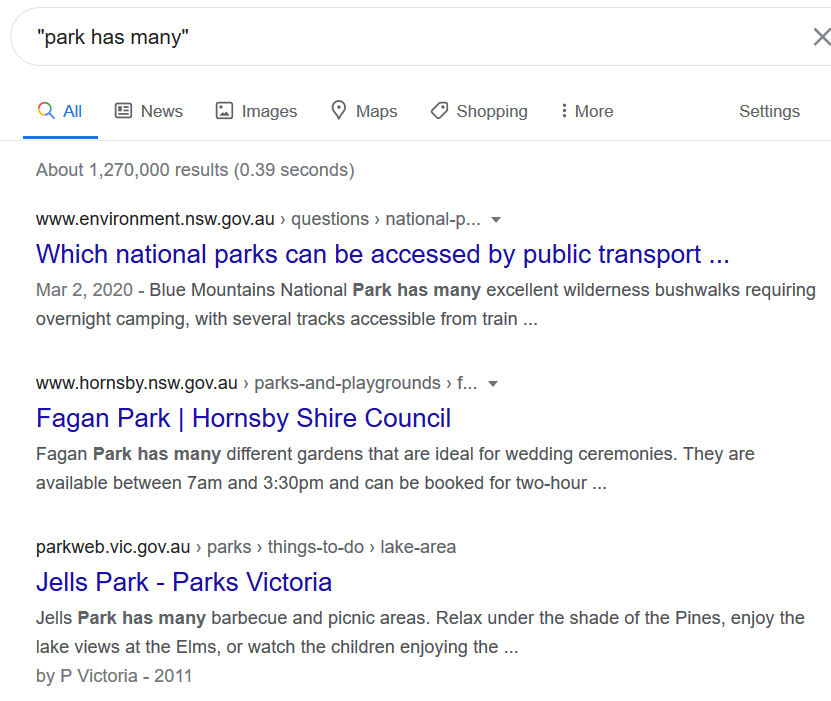The height and width of the screenshot is (701, 831).
Task: Open dropdown arrow next to environment.nsw.gov.au URL
Action: coord(496,219)
